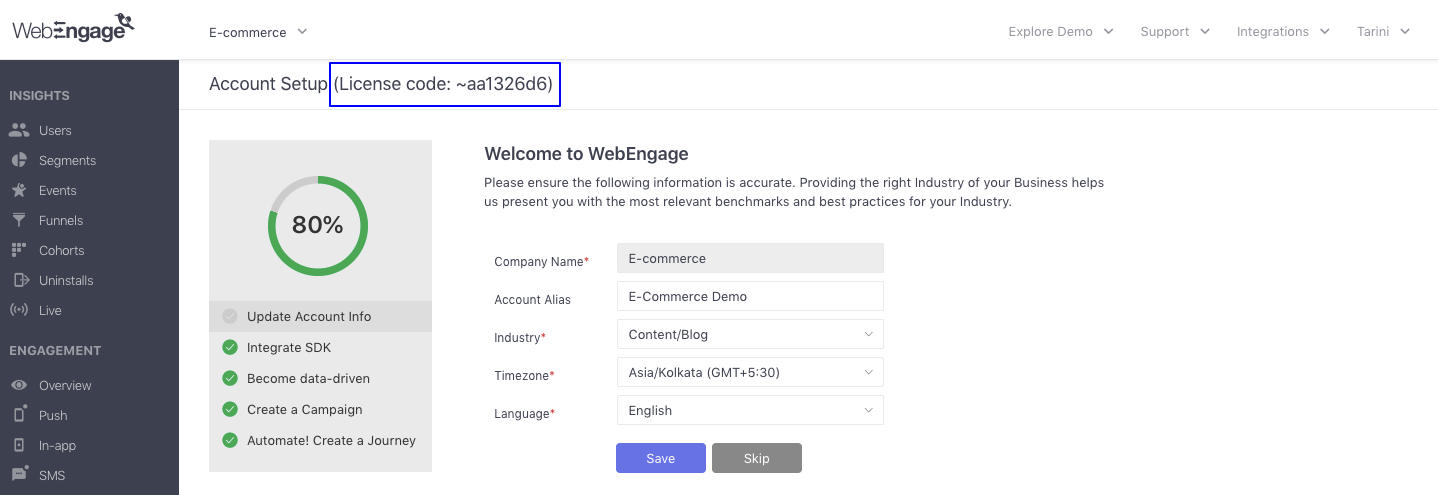Image resolution: width=1438 pixels, height=495 pixels.
Task: Click the In-app phone icon
Action: [19, 445]
